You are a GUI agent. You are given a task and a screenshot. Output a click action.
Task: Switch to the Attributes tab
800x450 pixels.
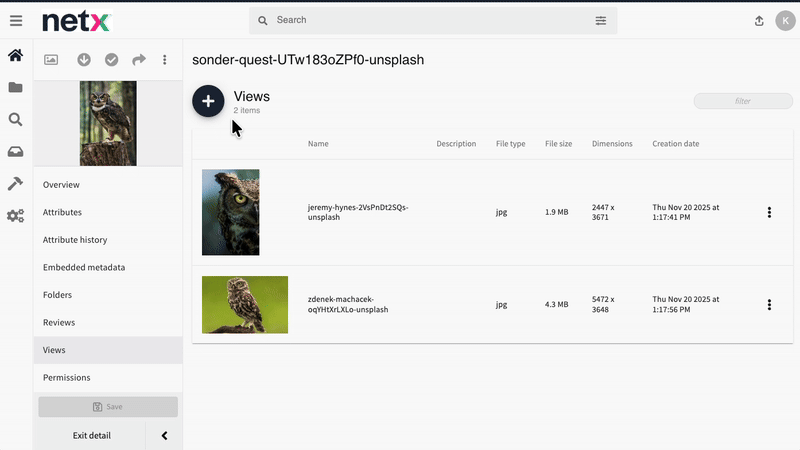pyautogui.click(x=62, y=212)
